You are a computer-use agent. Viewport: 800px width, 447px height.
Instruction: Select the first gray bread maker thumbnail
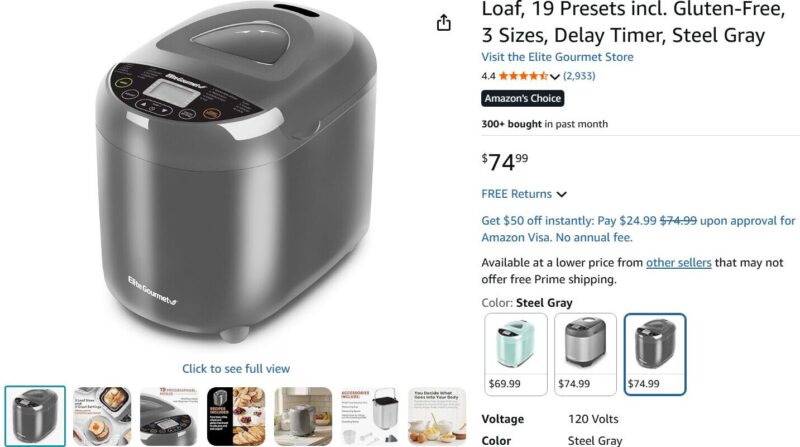point(35,416)
